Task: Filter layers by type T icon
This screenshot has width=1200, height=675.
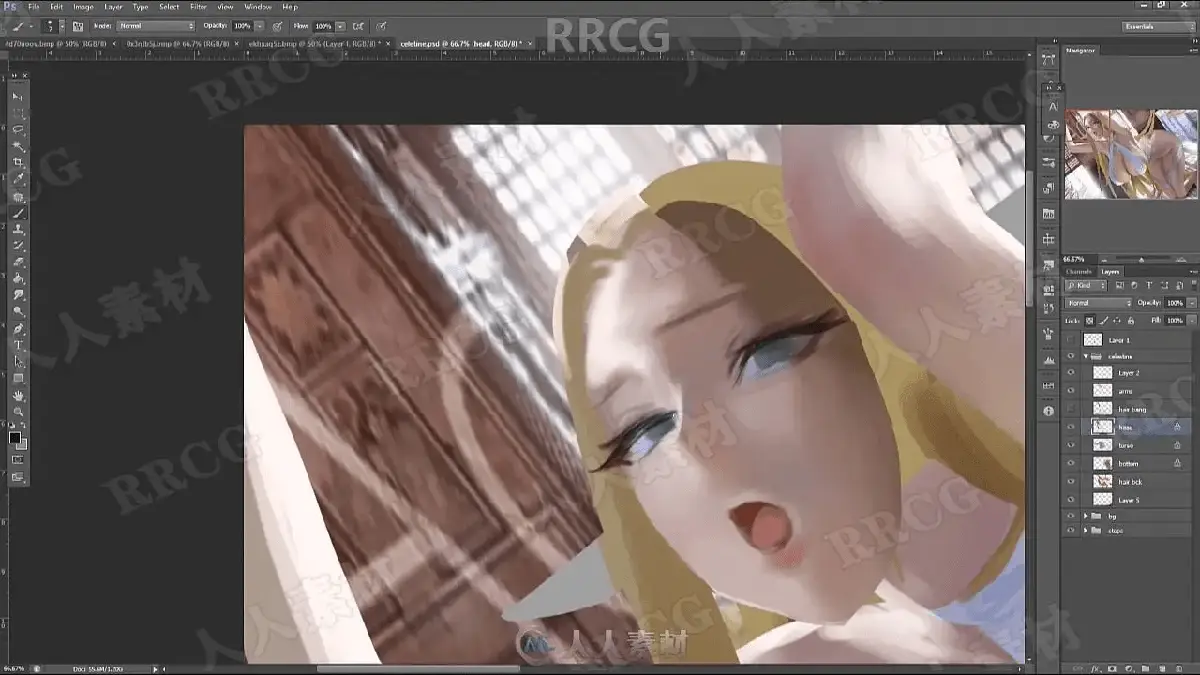Action: coord(1150,286)
